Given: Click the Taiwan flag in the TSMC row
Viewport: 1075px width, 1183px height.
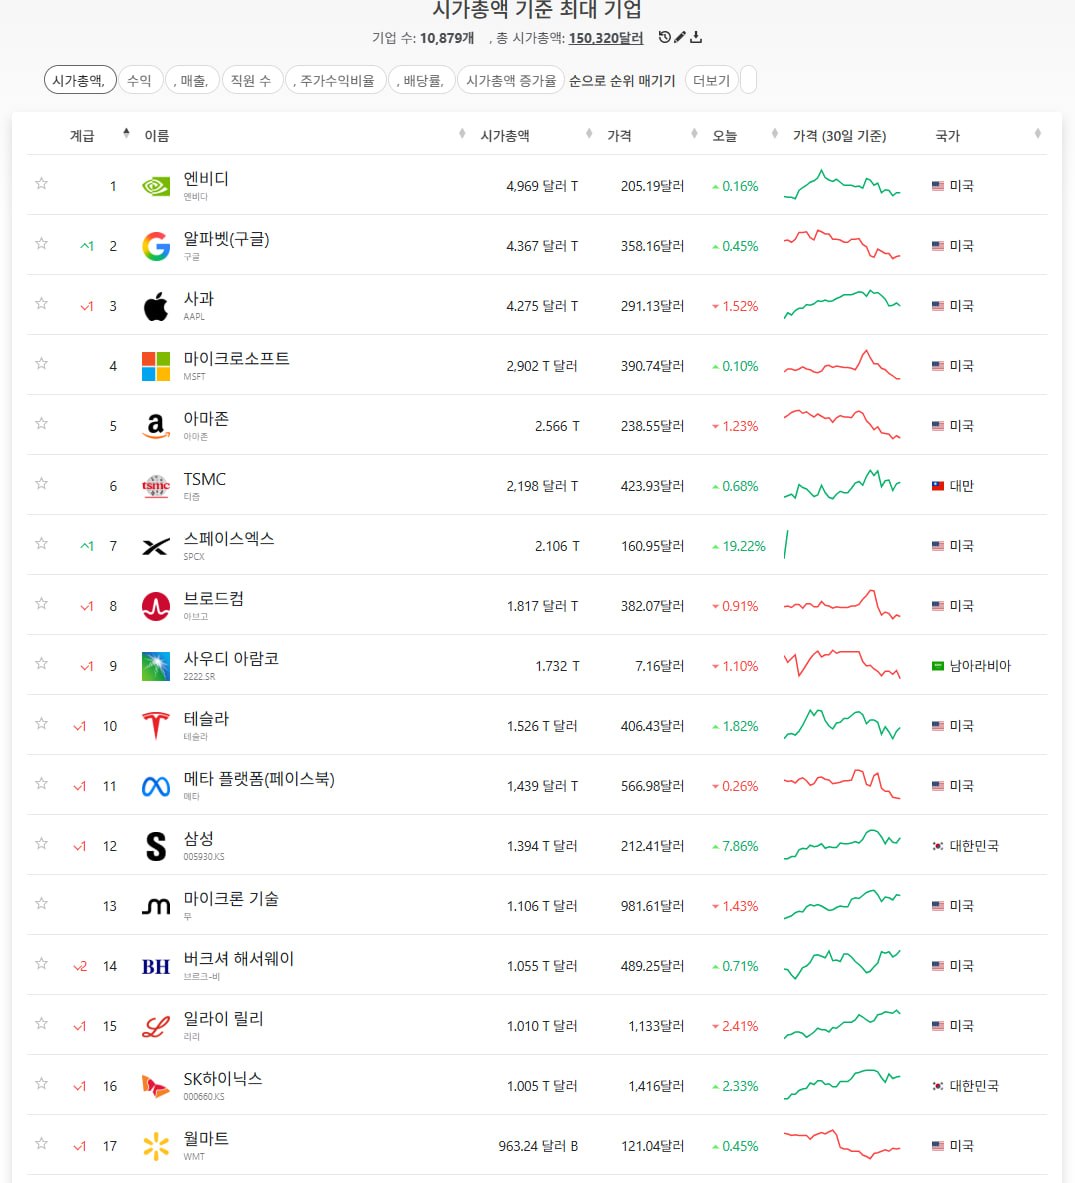Looking at the screenshot, I should click(x=938, y=486).
